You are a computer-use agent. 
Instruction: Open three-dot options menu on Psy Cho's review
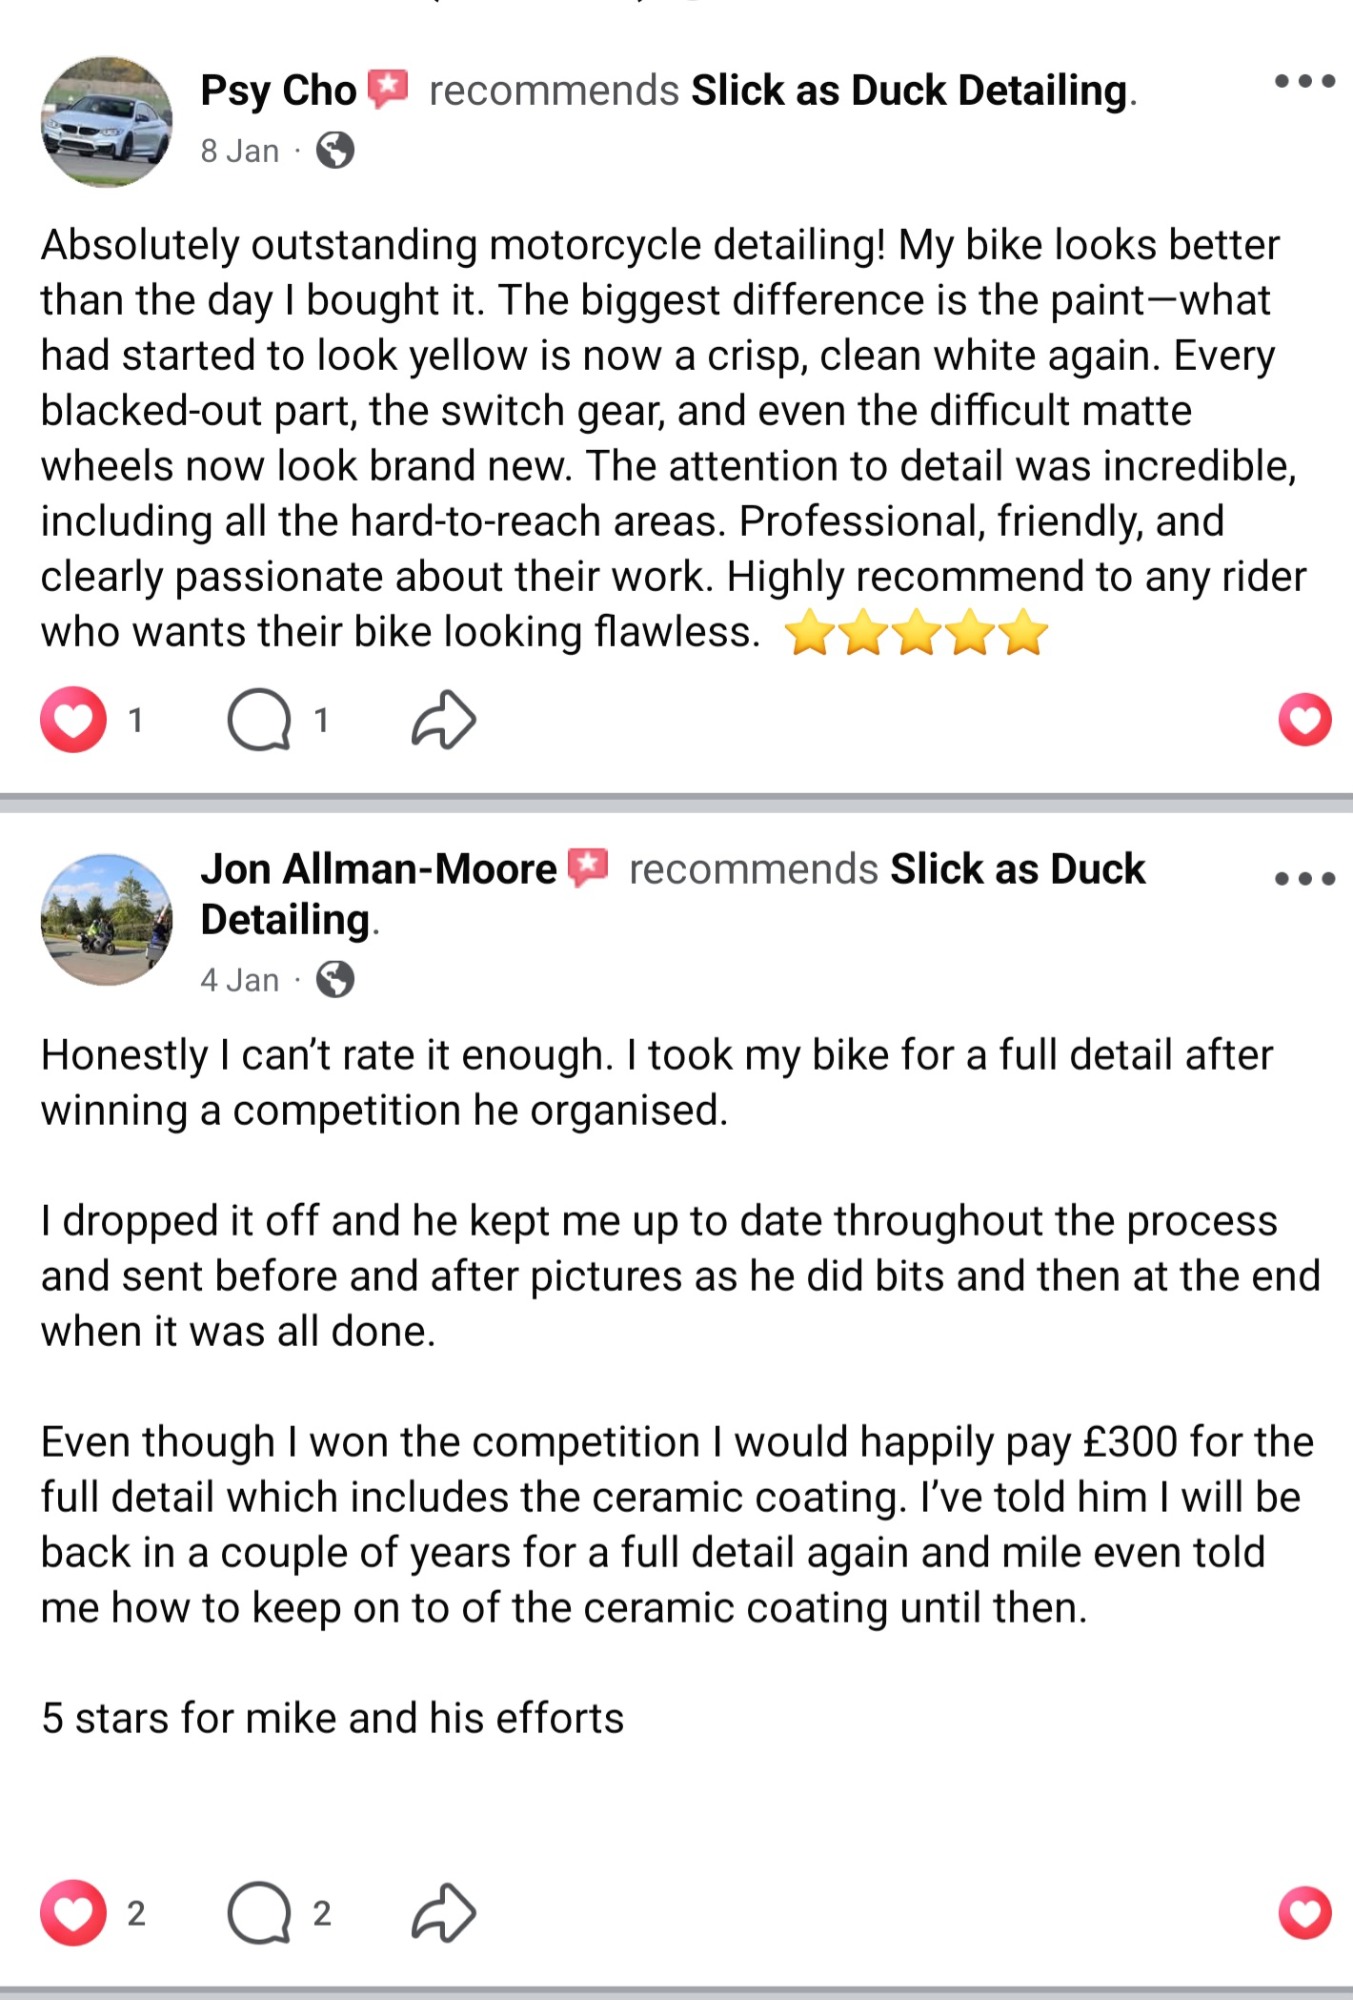tap(1304, 82)
